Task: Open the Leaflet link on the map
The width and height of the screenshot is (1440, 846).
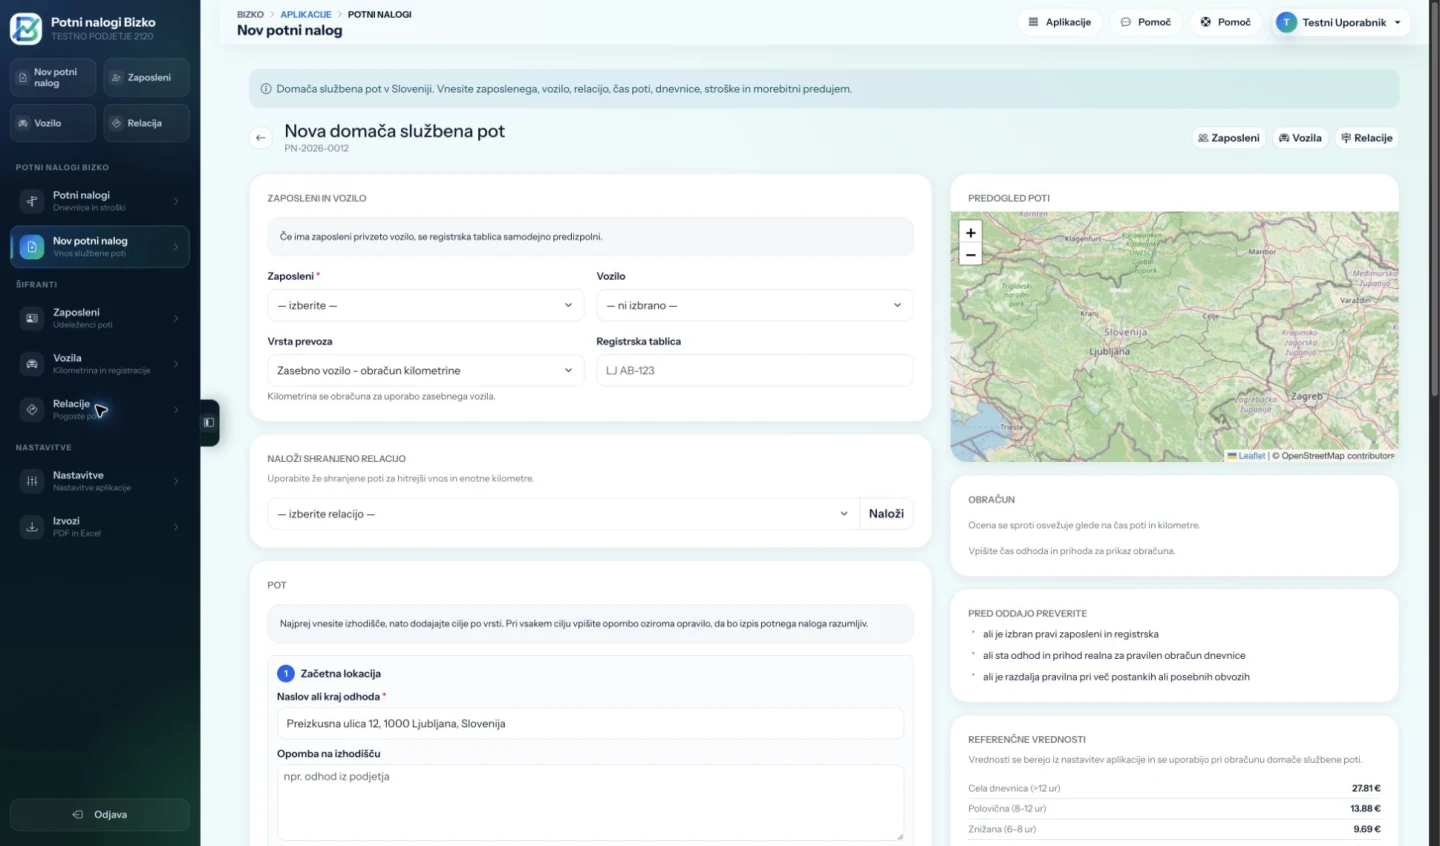Action: pos(1246,456)
